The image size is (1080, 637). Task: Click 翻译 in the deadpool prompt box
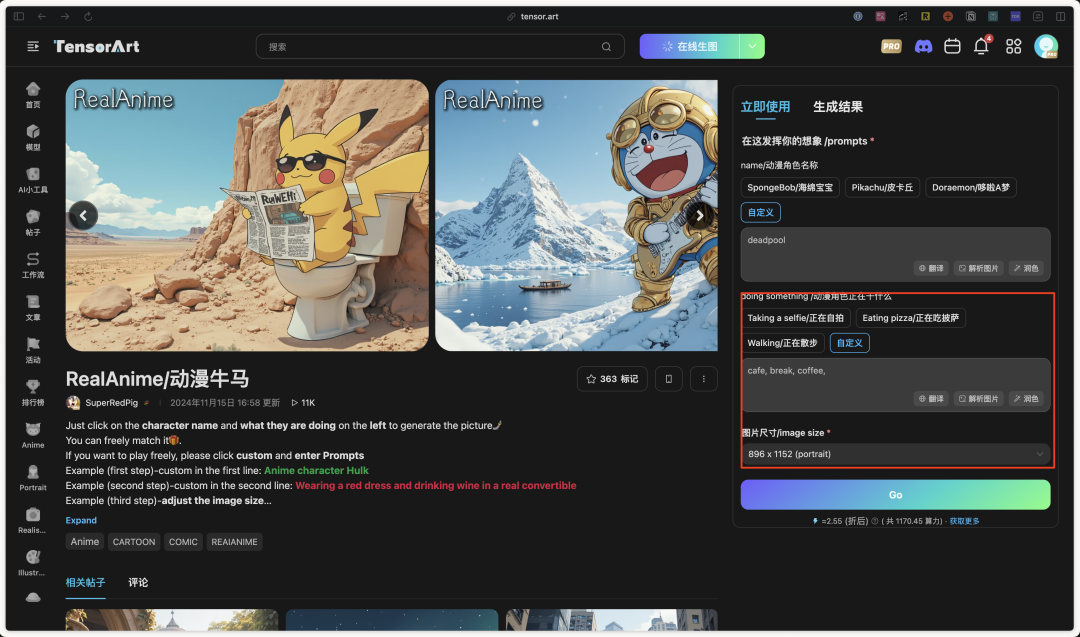[x=931, y=268]
